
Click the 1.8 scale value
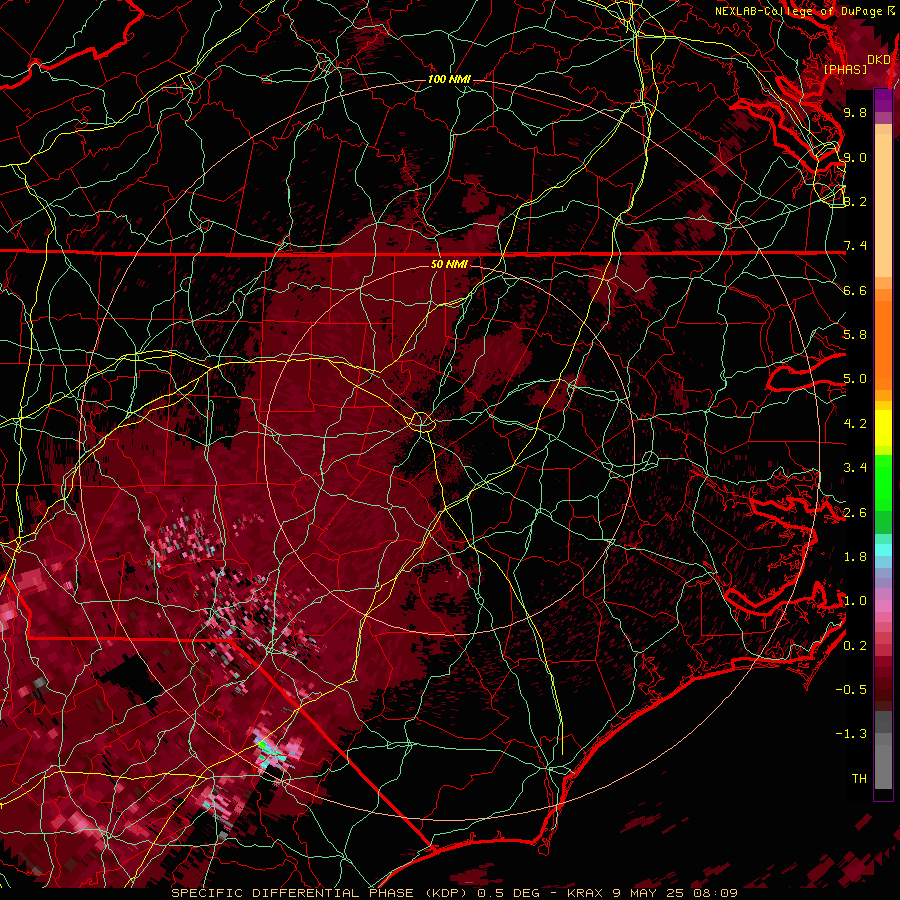point(855,557)
